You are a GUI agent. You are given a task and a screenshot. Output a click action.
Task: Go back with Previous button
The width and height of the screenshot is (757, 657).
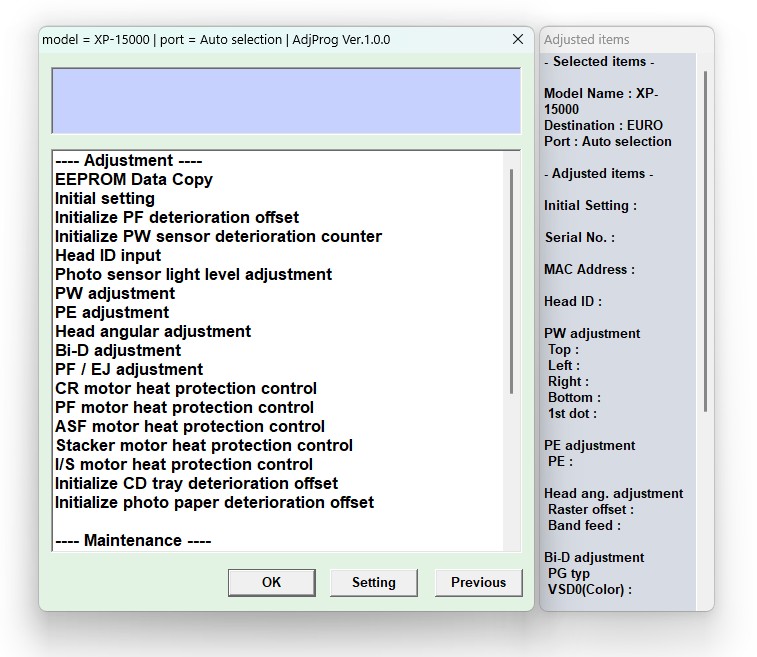(478, 582)
